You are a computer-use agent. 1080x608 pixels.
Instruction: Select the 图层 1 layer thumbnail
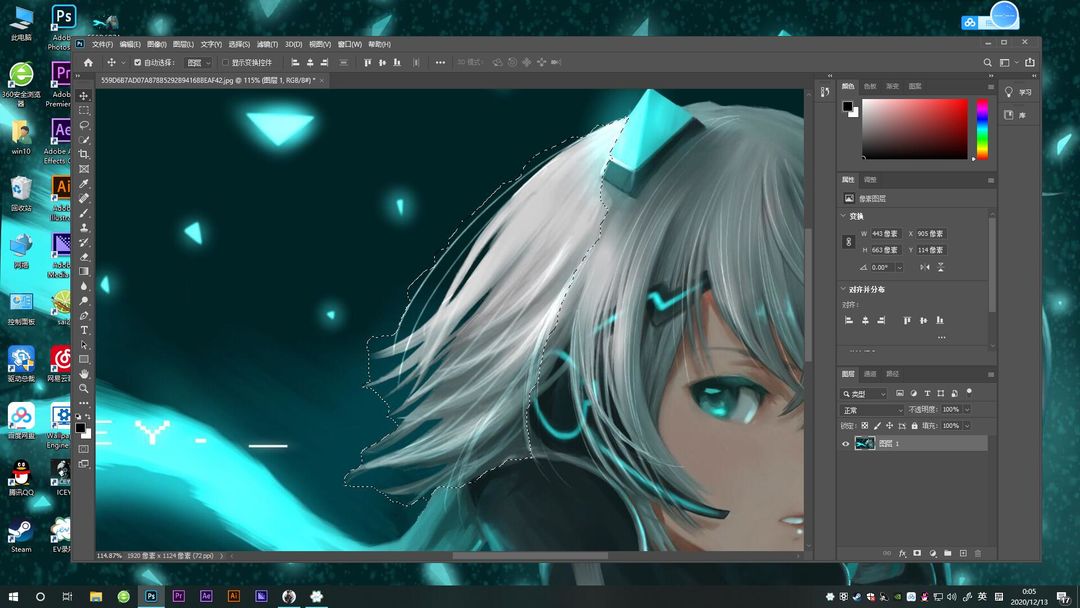[x=864, y=444]
